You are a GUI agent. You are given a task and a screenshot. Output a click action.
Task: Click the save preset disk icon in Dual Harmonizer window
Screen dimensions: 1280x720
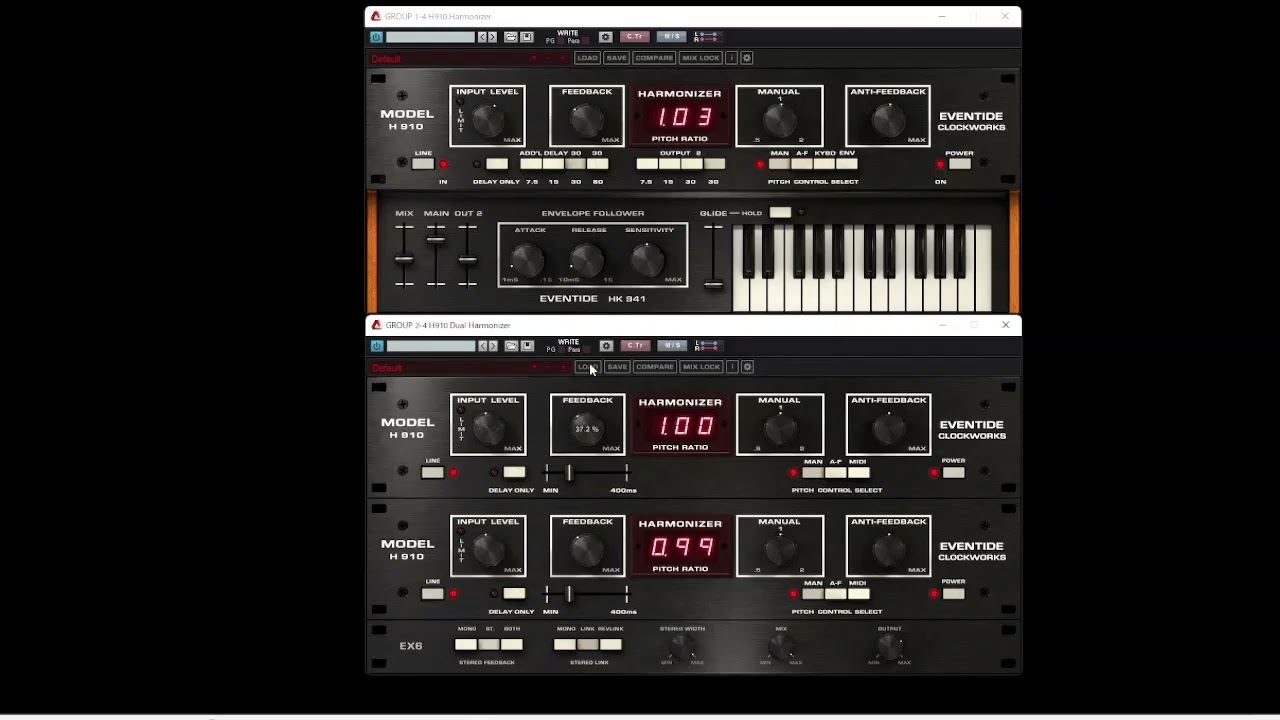pos(527,346)
